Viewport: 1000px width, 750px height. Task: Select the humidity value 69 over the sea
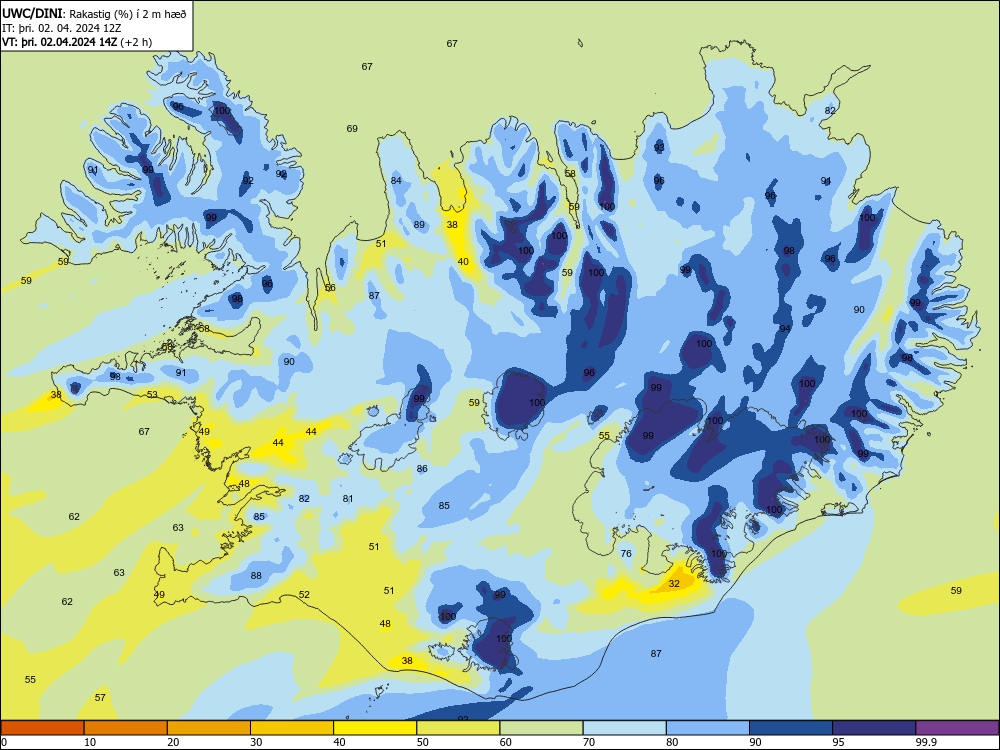352,129
